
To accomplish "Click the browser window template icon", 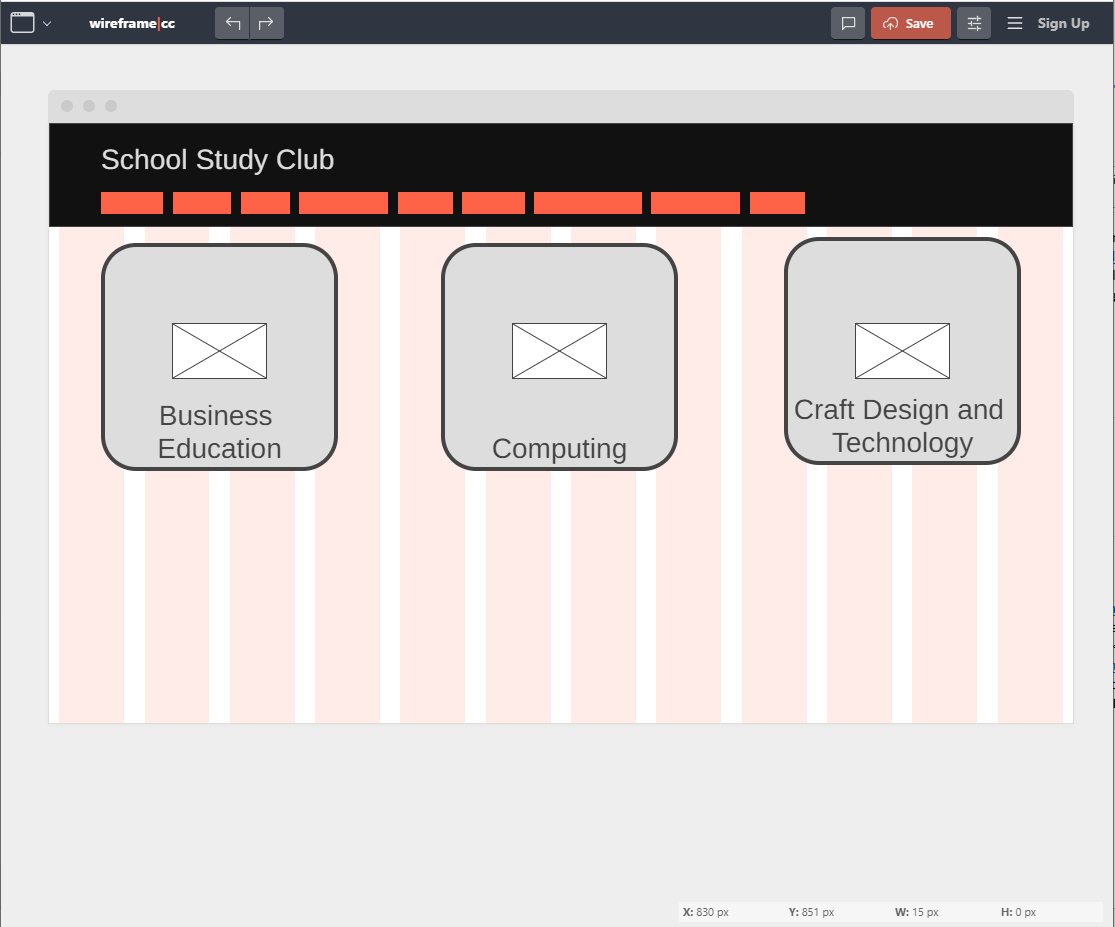I will (x=22, y=23).
